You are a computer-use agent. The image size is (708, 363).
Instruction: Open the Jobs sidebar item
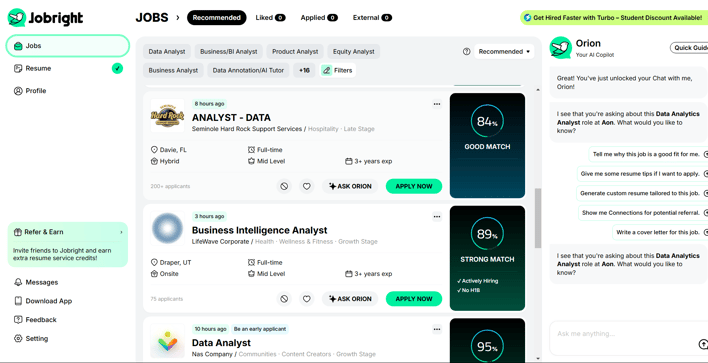[x=68, y=46]
